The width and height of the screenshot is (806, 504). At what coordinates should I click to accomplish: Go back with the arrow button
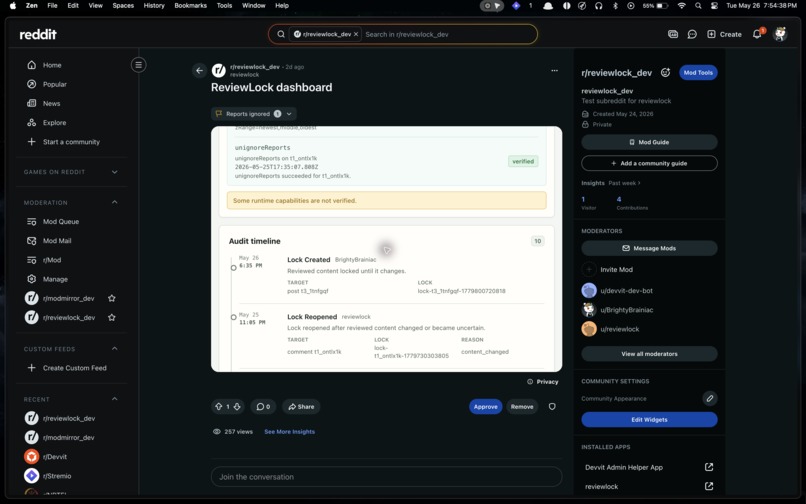[199, 70]
